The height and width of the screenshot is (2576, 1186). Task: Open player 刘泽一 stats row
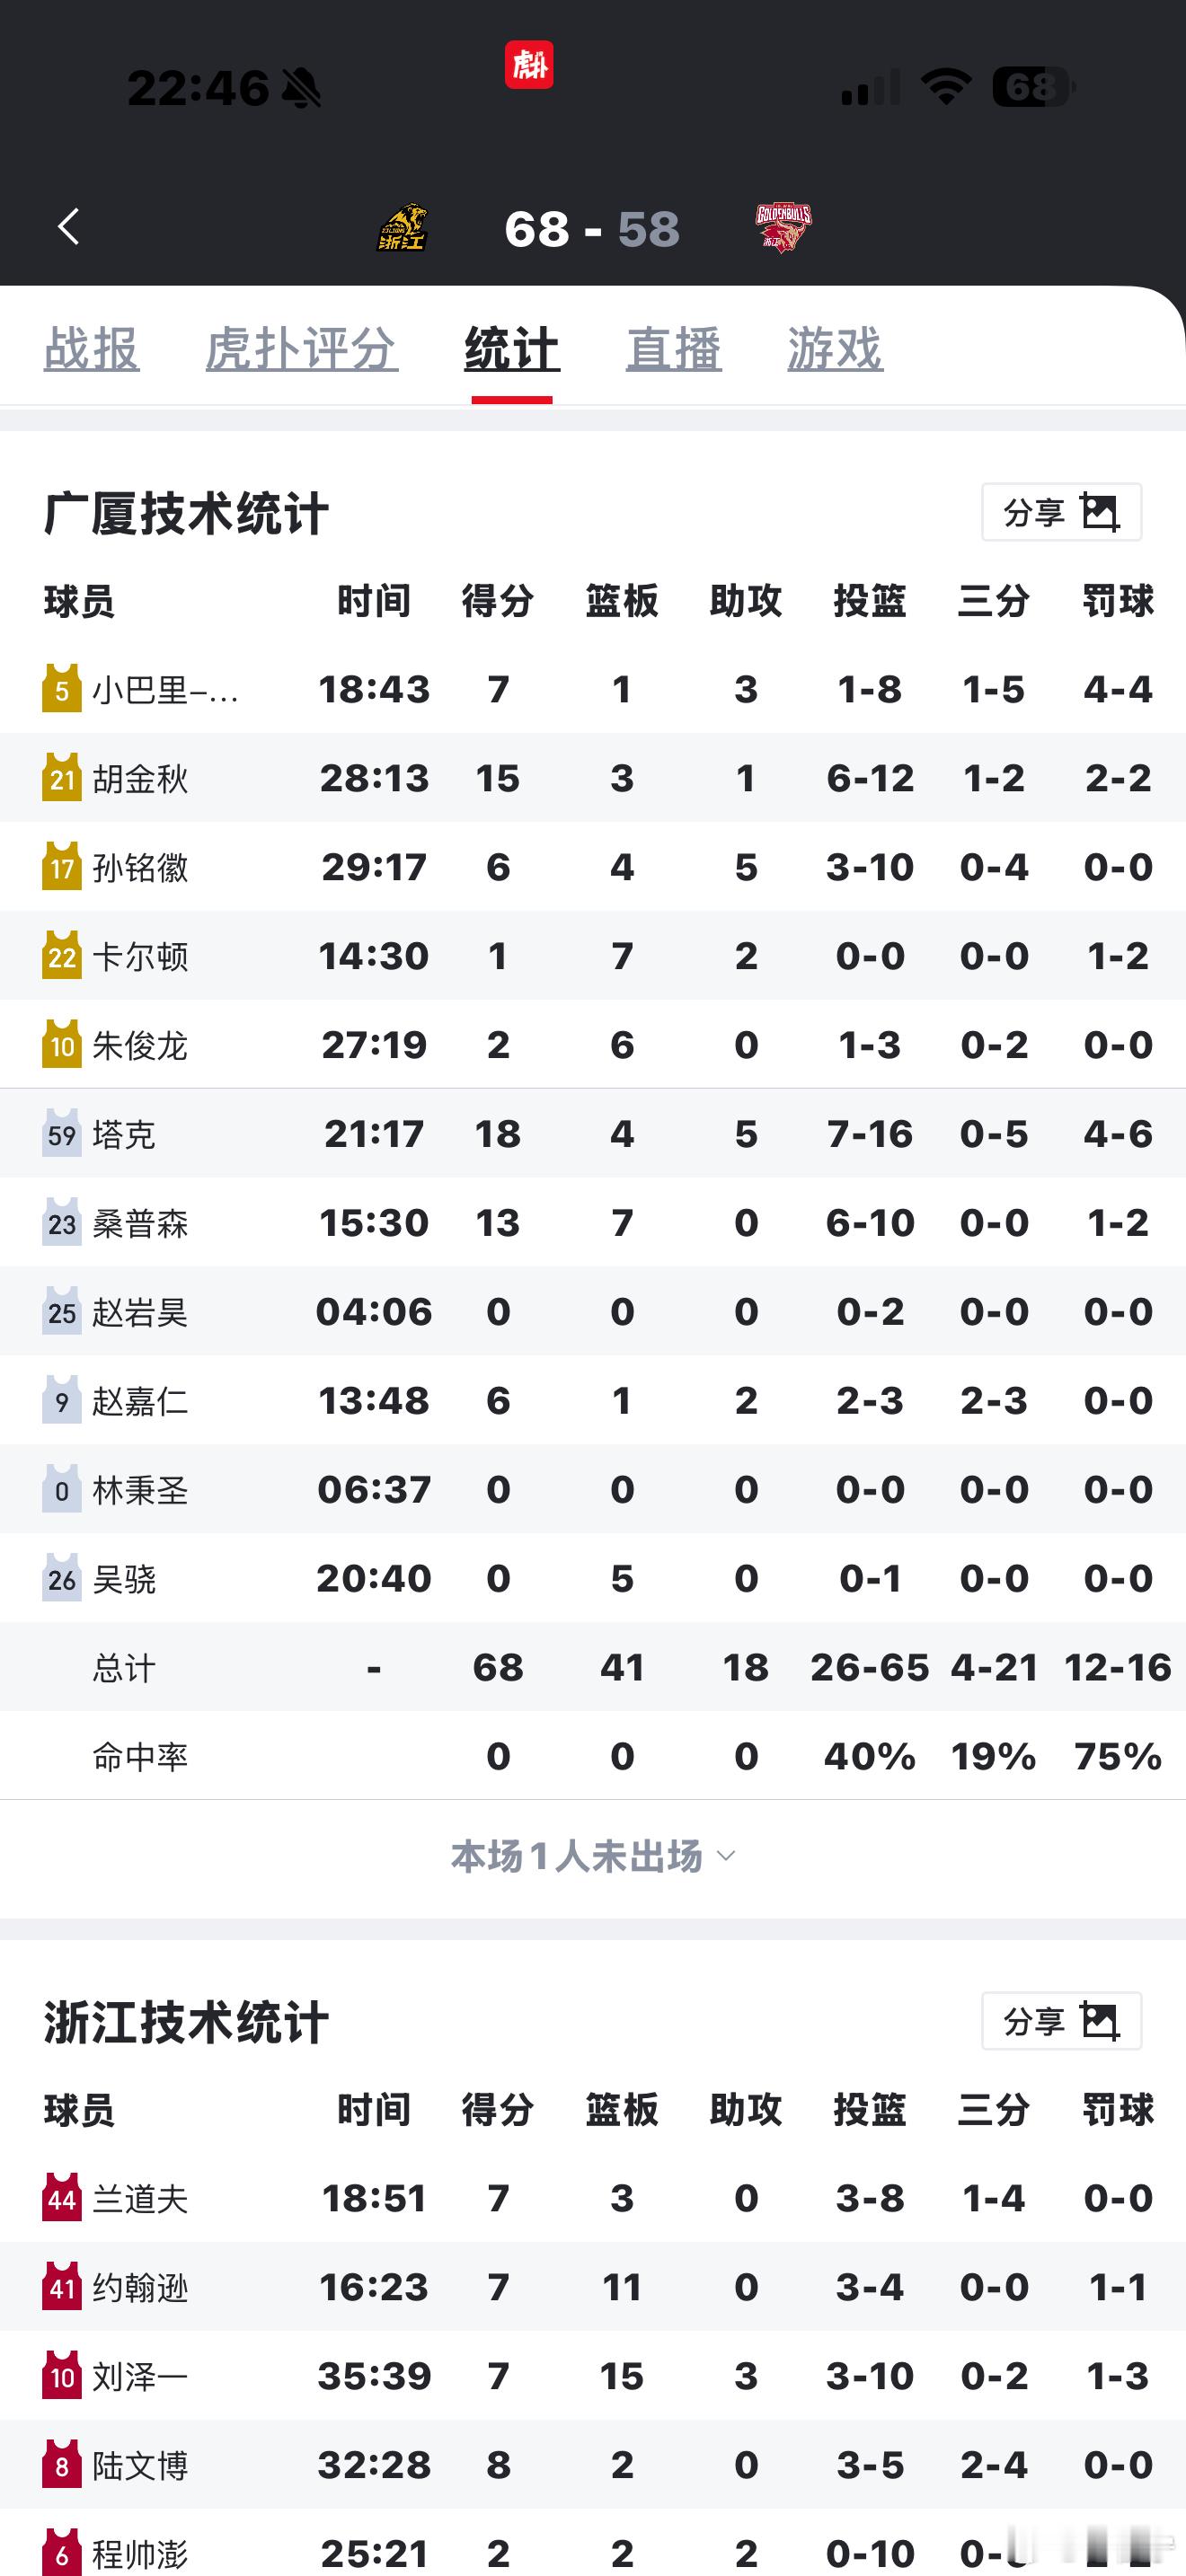click(x=140, y=2376)
